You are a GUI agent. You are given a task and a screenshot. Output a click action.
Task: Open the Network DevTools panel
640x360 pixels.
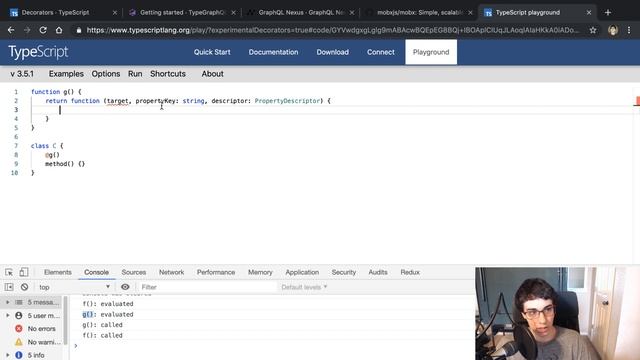tap(171, 272)
